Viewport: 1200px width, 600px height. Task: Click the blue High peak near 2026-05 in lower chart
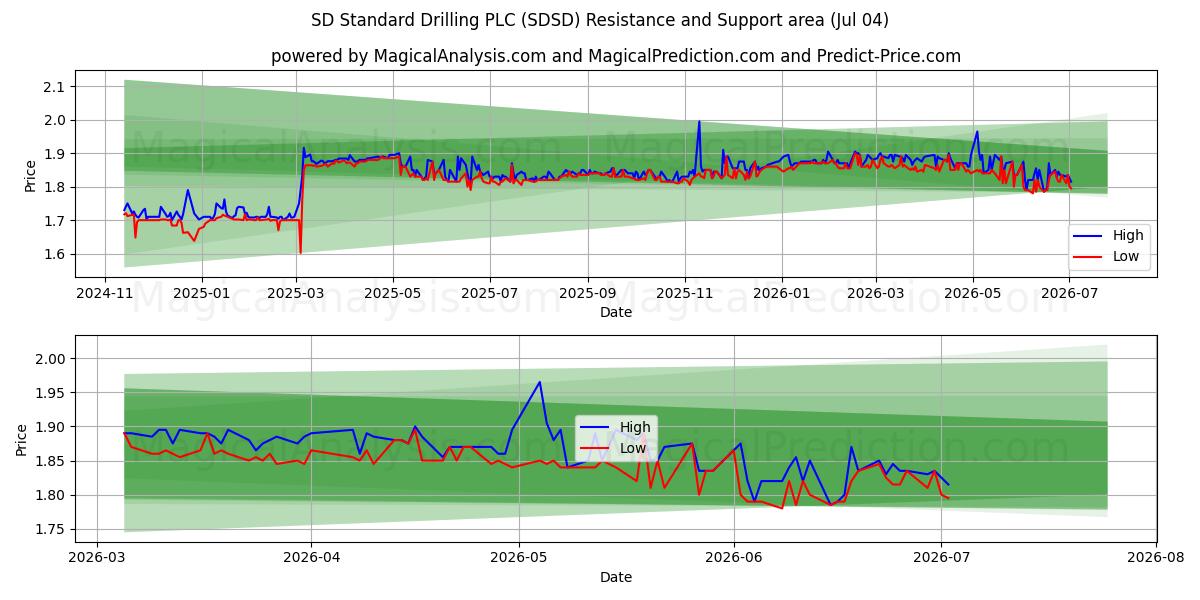(x=540, y=382)
